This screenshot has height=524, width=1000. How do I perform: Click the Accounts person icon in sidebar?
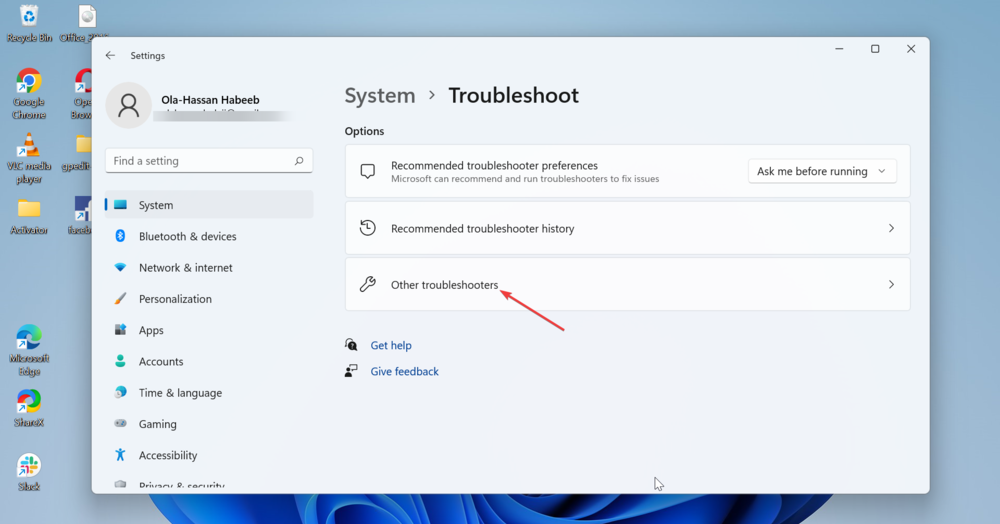point(120,361)
